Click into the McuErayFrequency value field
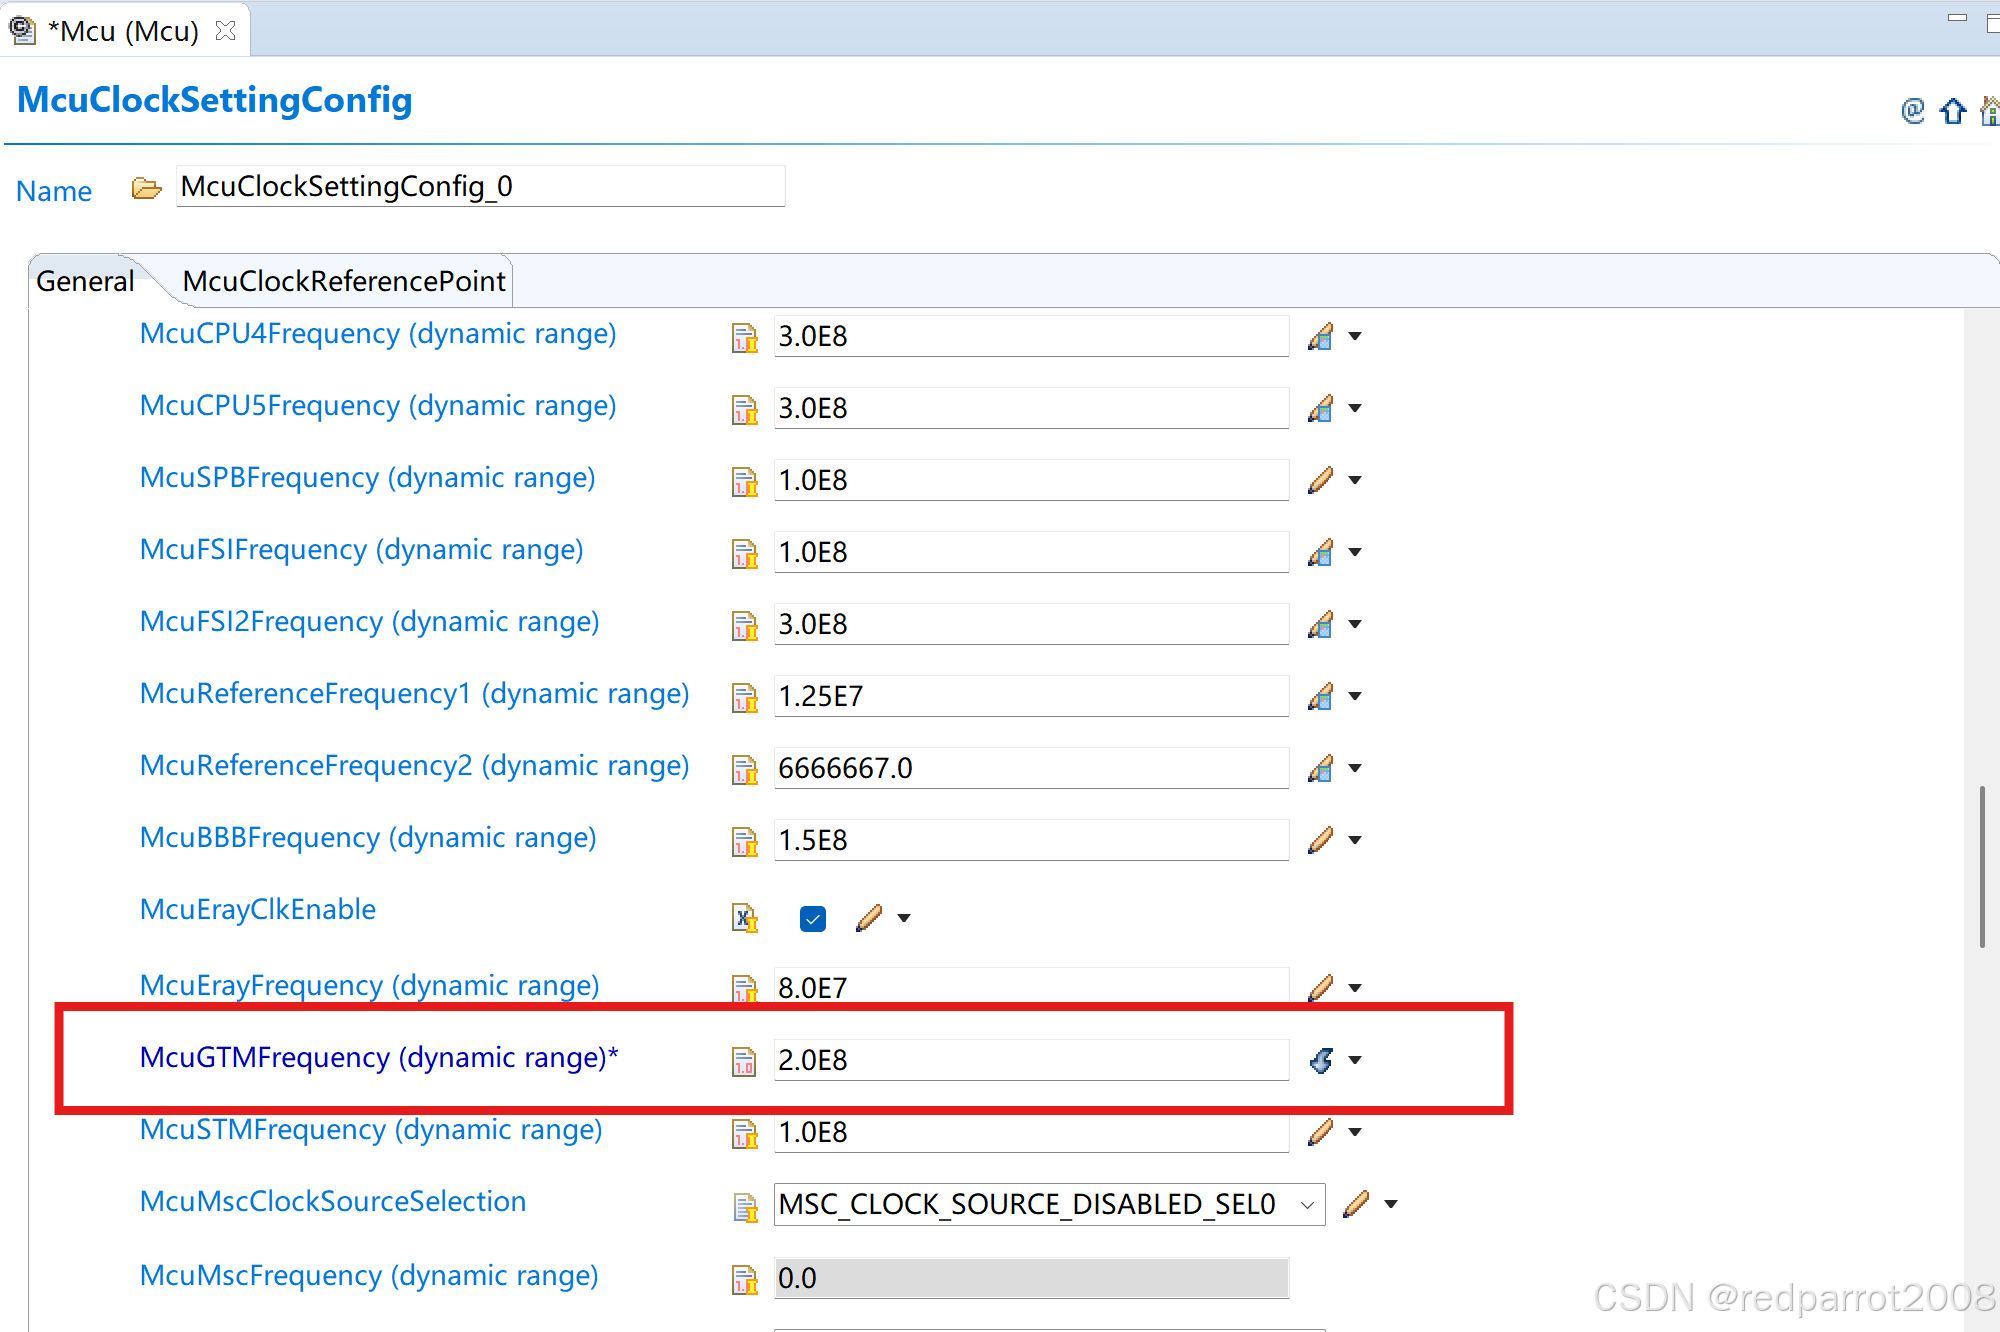Screen dimensions: 2000x1332 [1030, 988]
